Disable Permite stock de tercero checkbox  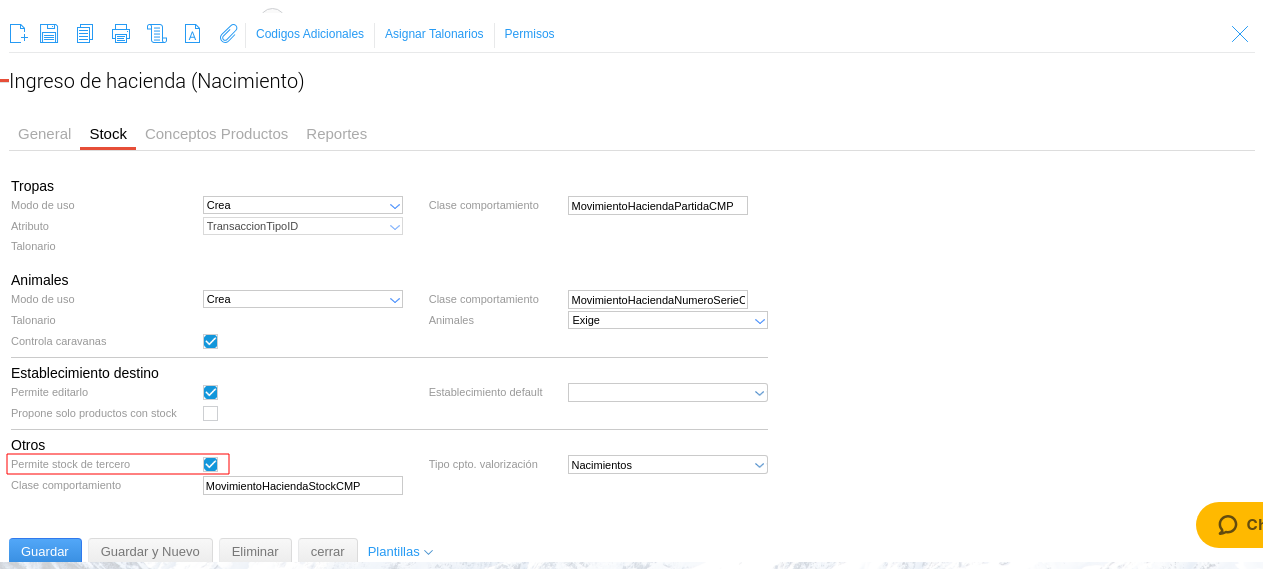click(210, 464)
